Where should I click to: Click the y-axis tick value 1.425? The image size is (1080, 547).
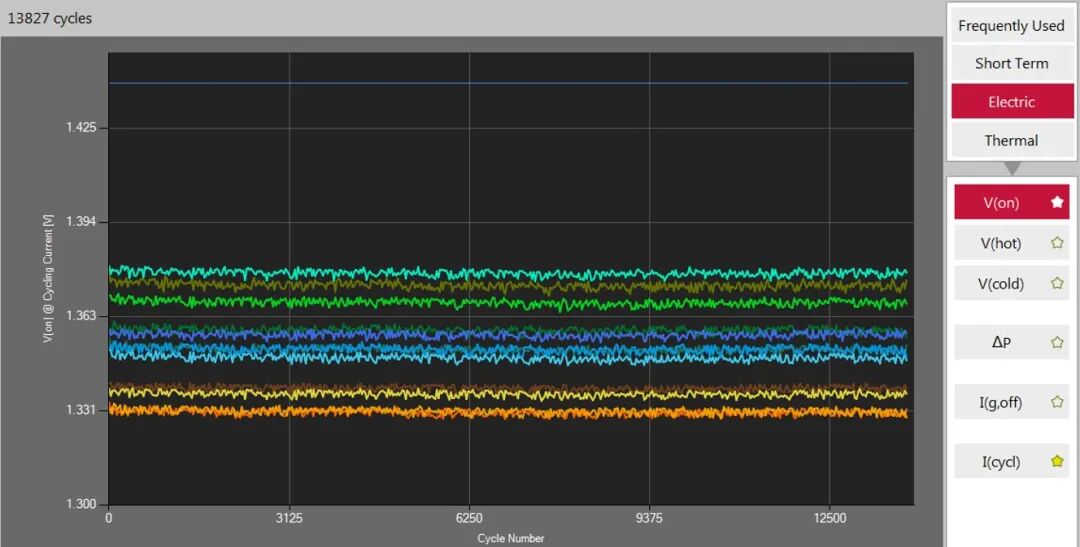(81, 128)
